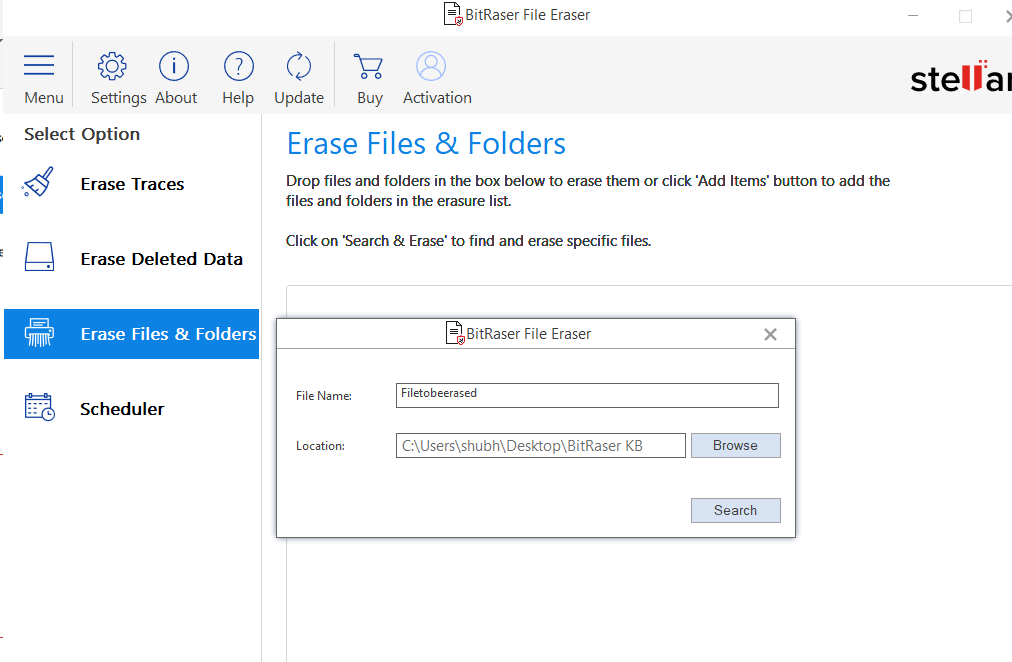Open the Activation user icon
Screen dimensions: 1012x662
coord(431,66)
